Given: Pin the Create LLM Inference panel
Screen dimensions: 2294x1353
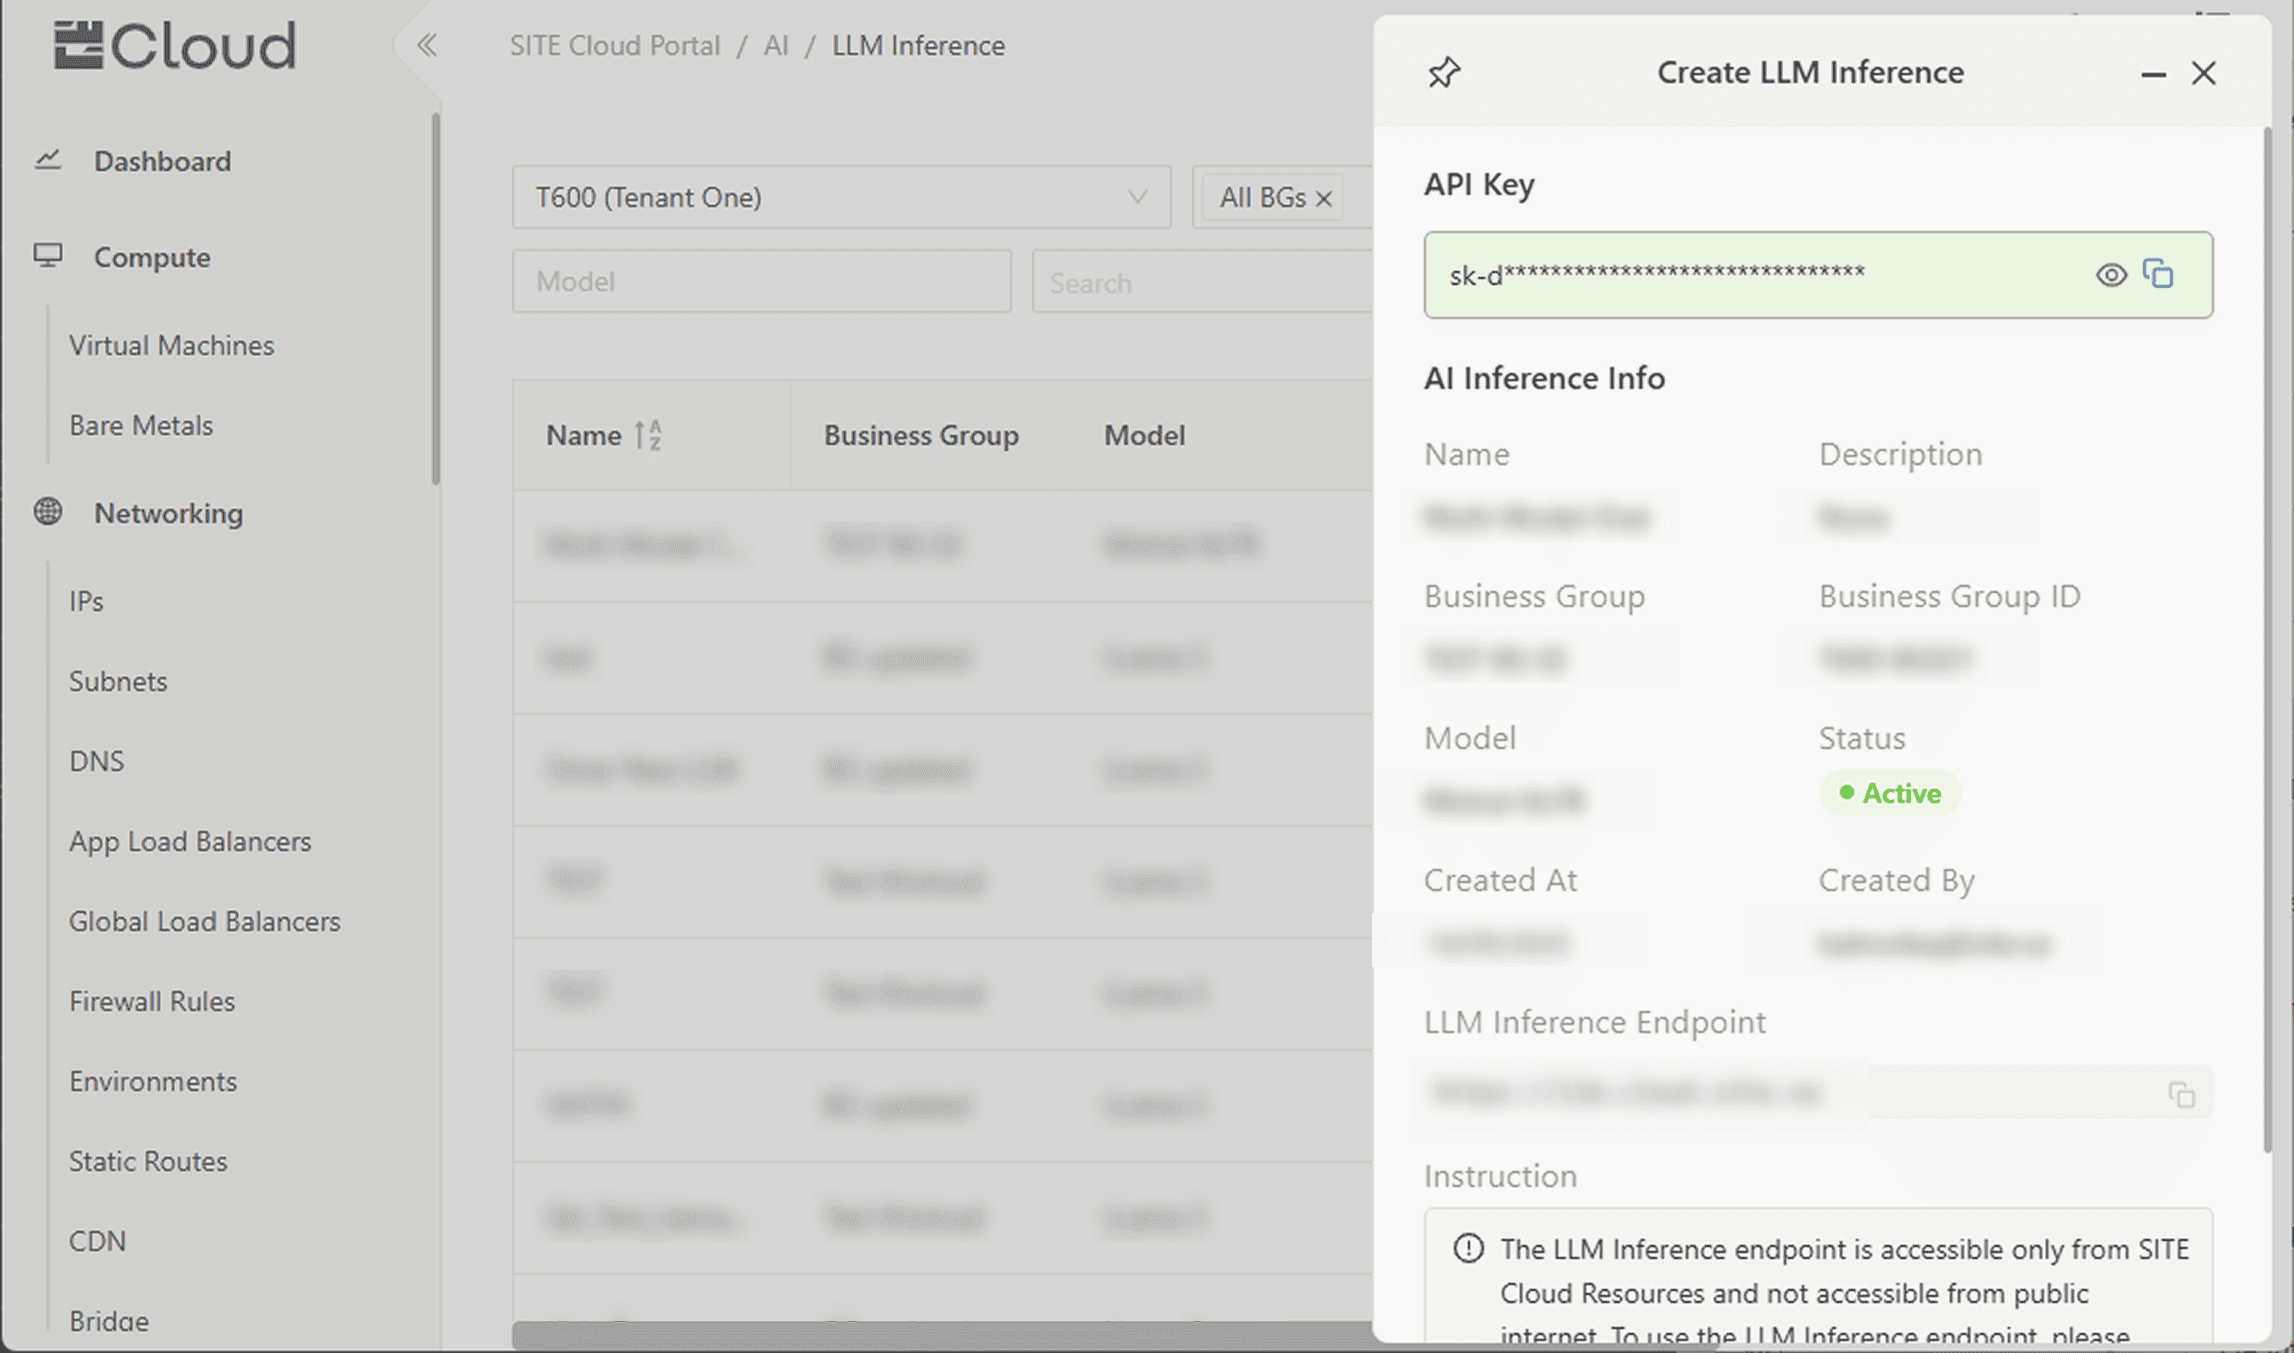Looking at the screenshot, I should click(1443, 73).
